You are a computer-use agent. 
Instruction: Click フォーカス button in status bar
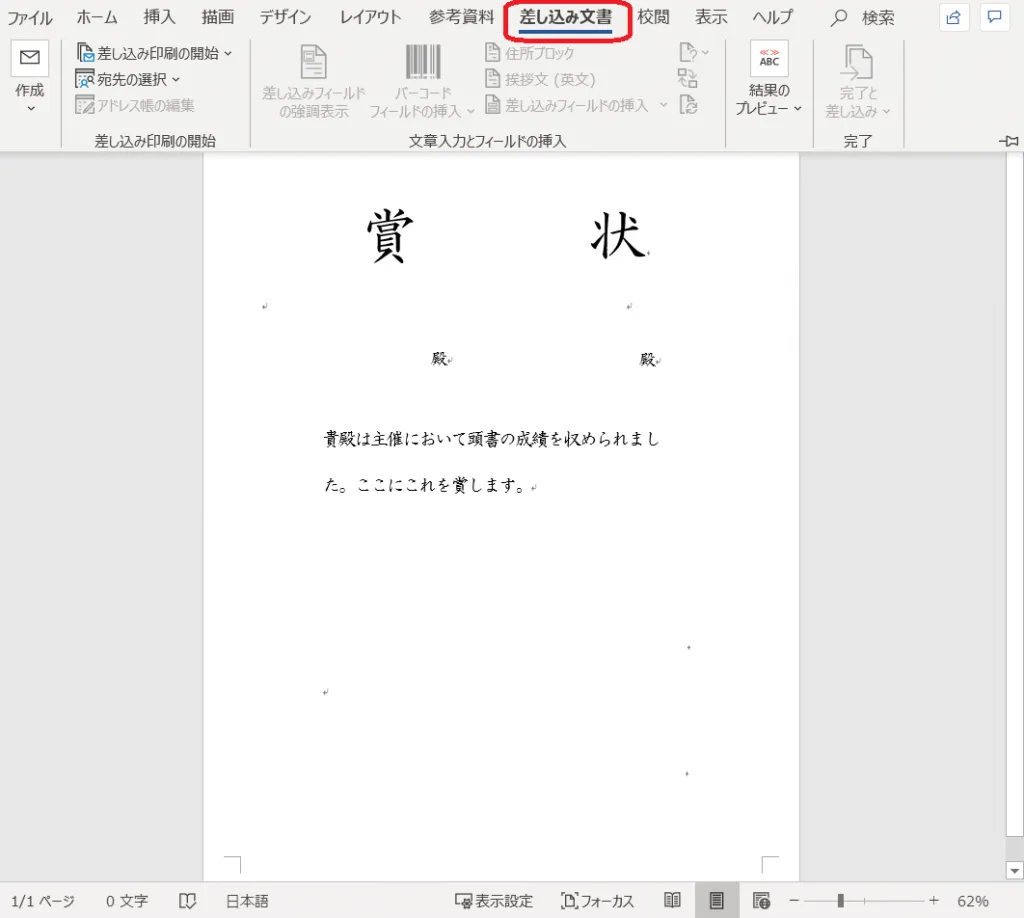coord(598,901)
